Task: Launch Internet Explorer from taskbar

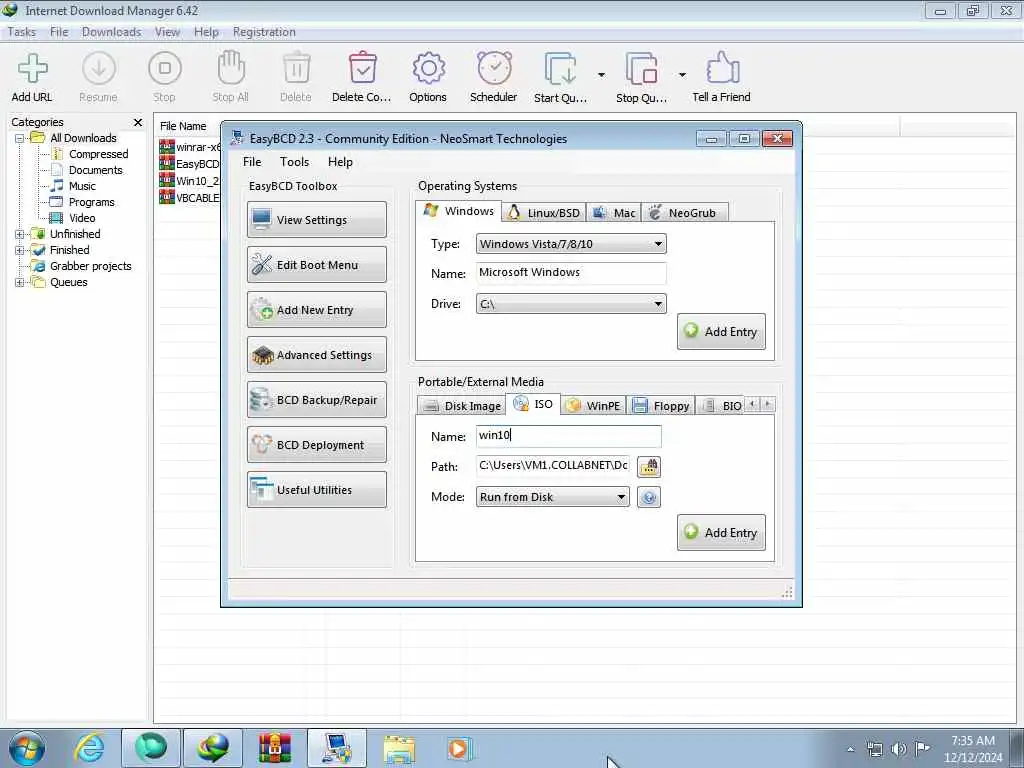Action: click(89, 748)
